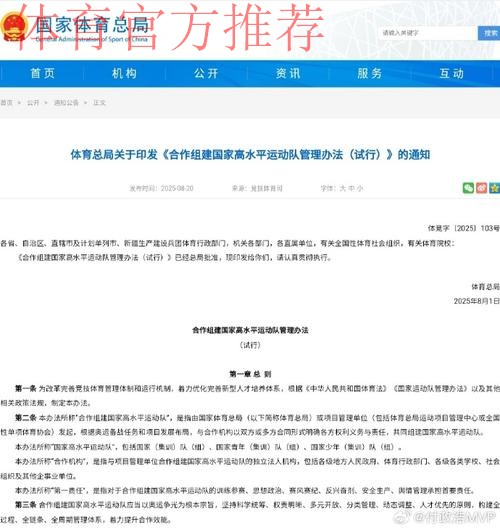Set font size to 大
The width and height of the screenshot is (500, 529).
(342, 188)
